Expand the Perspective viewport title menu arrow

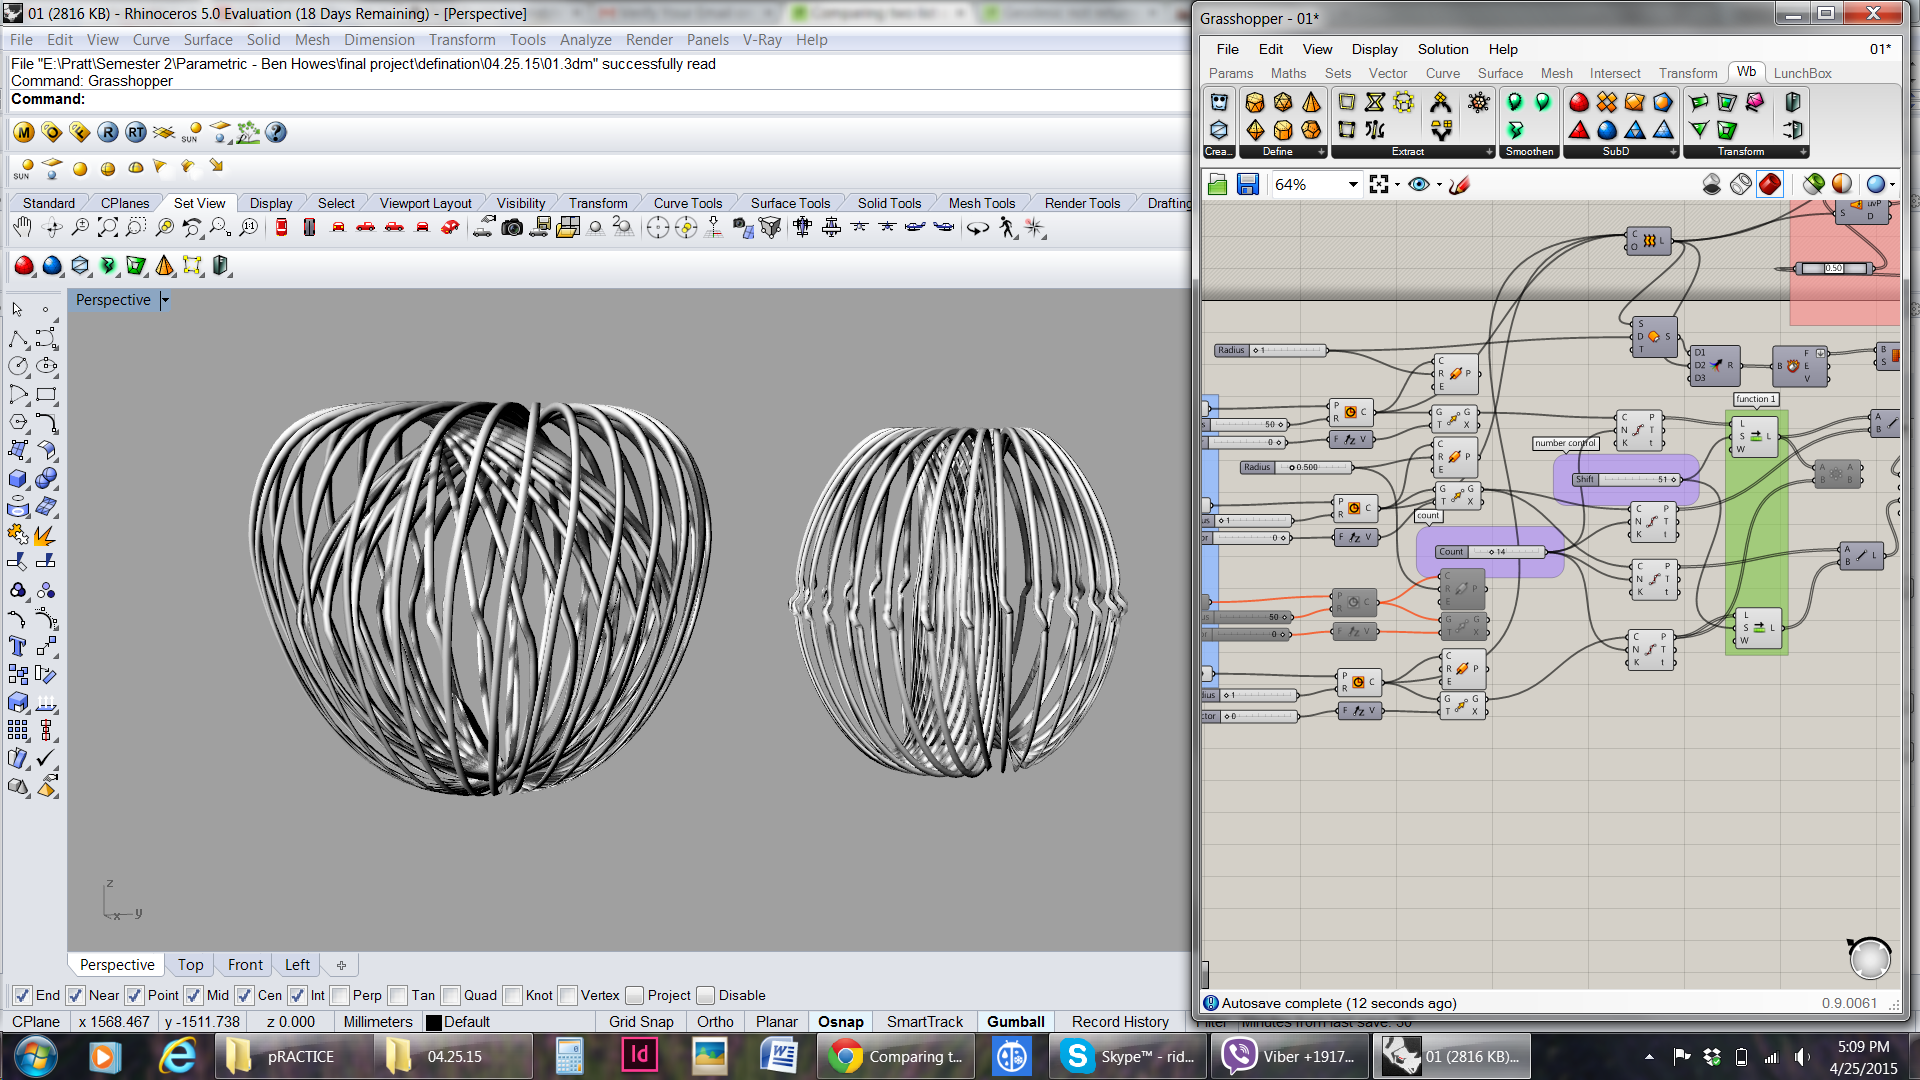[165, 300]
